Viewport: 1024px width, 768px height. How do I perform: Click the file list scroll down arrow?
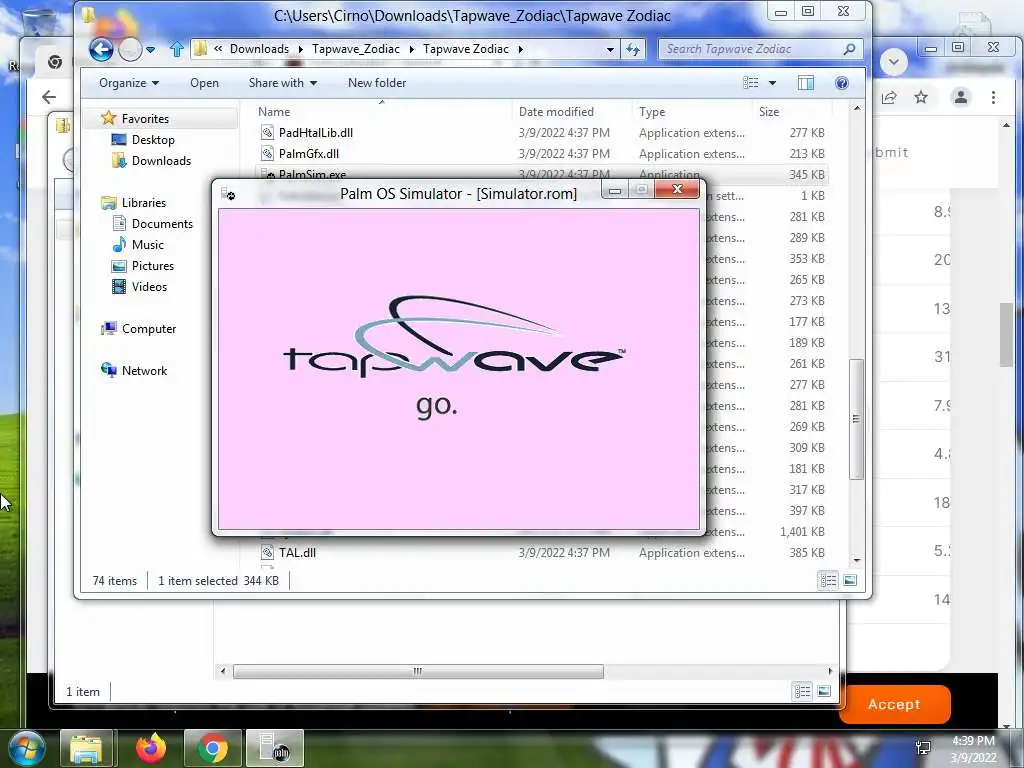point(857,560)
